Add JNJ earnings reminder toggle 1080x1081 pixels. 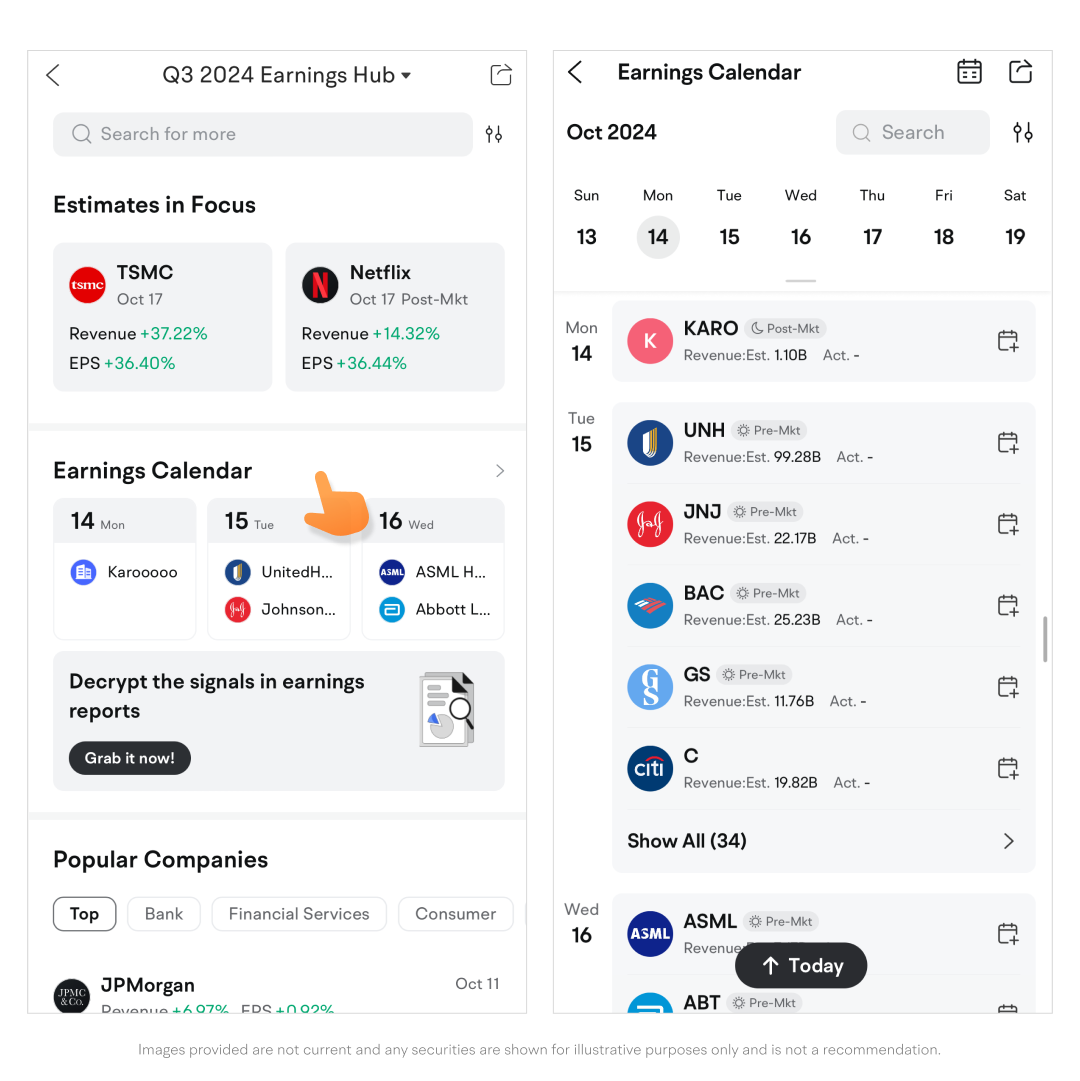(x=1008, y=524)
